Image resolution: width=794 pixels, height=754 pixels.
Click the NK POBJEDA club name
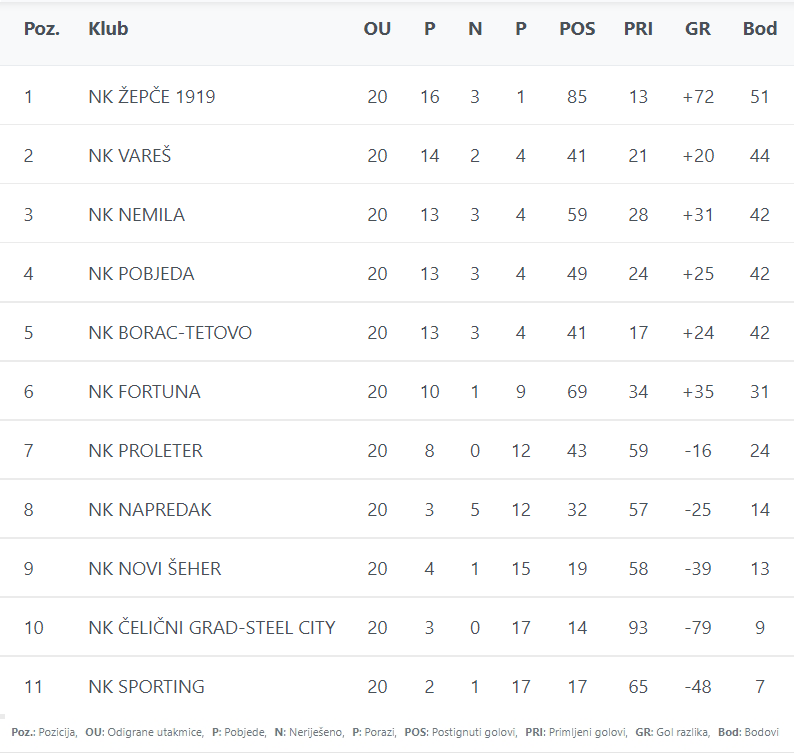(141, 274)
